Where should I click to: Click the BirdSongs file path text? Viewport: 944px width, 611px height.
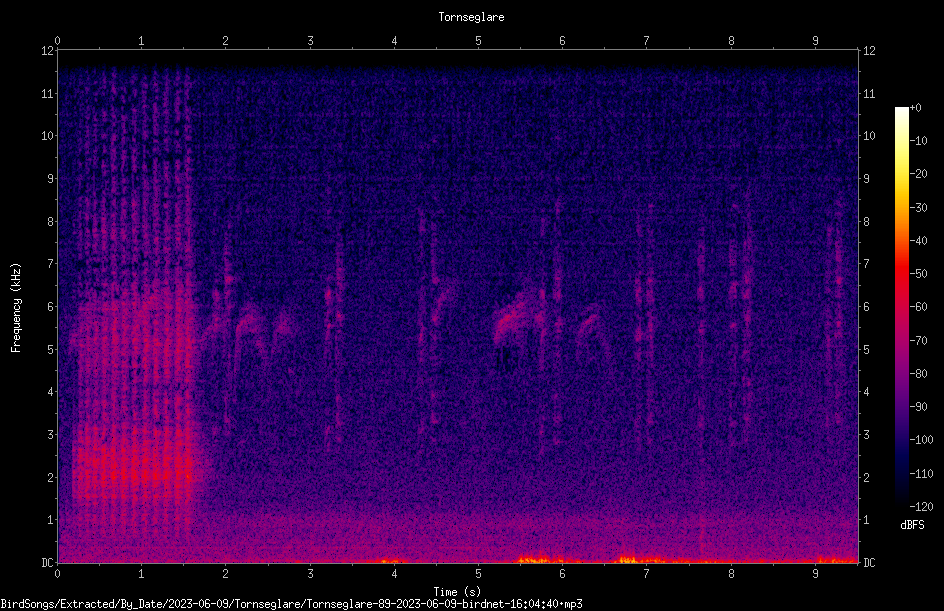291,604
